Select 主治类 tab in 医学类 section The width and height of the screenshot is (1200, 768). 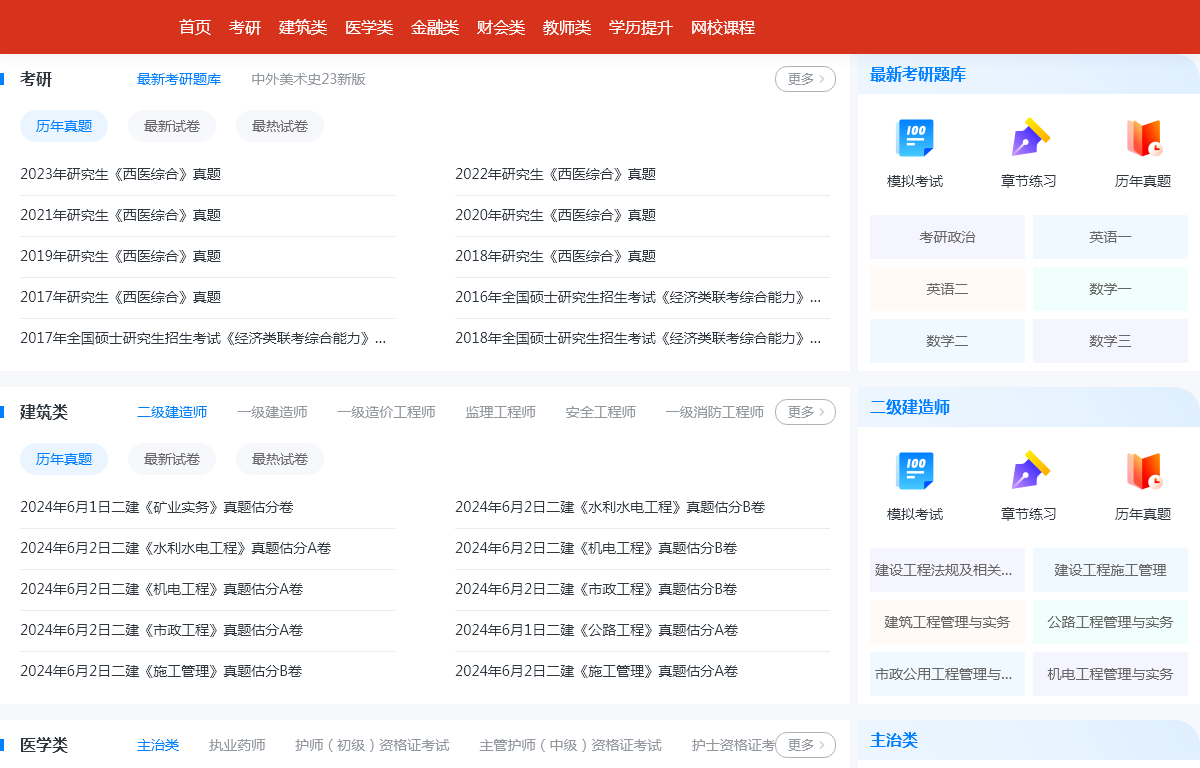pos(158,745)
